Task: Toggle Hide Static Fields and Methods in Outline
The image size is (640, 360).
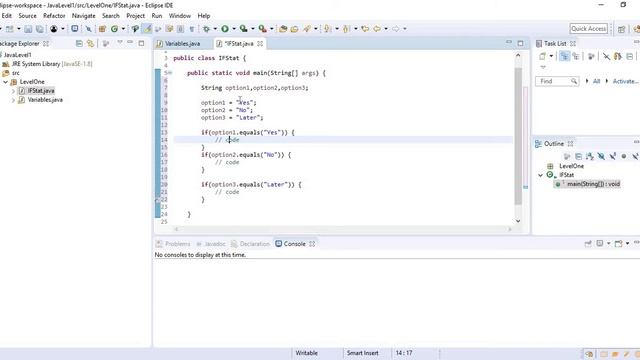Action: (x=613, y=156)
